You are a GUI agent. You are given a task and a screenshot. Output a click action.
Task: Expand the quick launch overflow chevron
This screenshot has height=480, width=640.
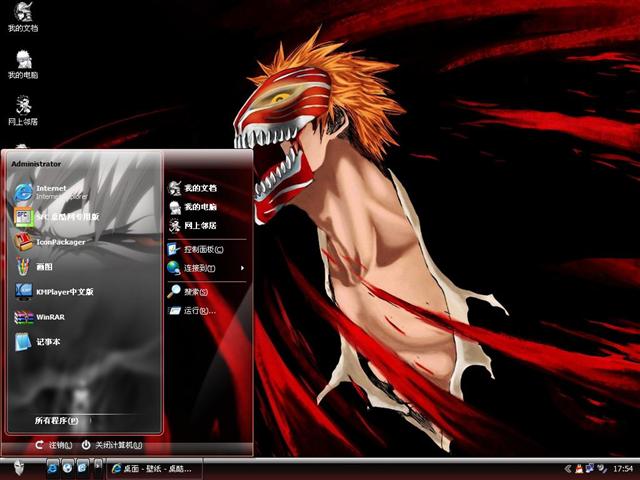(98, 467)
